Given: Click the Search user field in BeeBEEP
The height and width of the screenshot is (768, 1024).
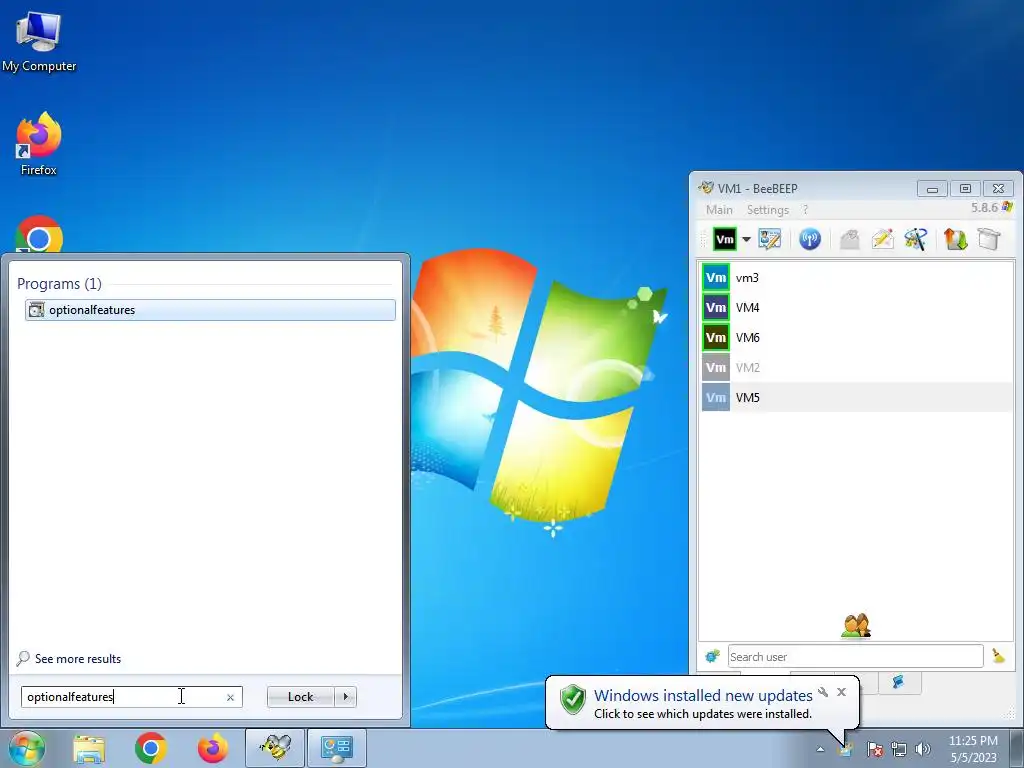Looking at the screenshot, I should [855, 656].
